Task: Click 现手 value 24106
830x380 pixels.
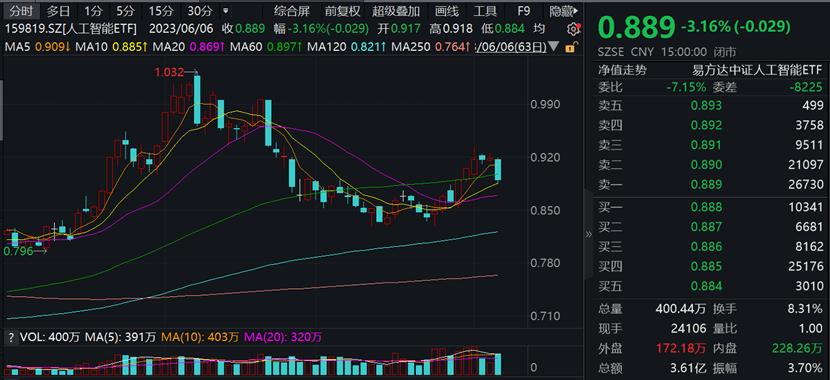Action: (690, 329)
